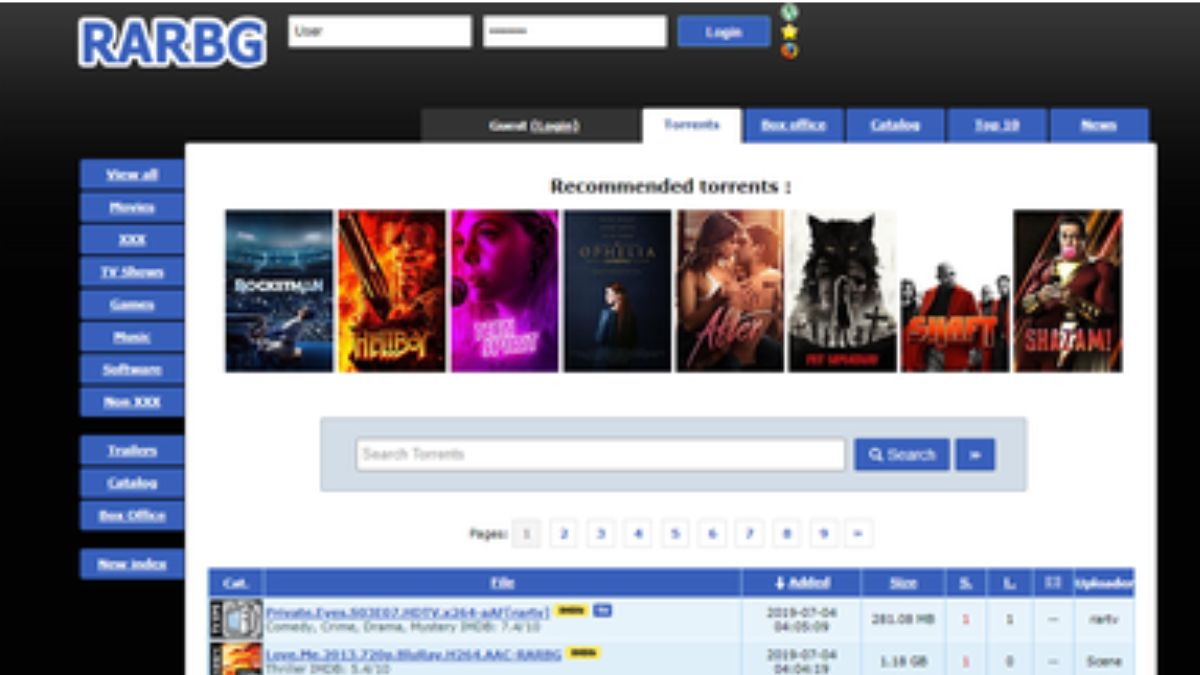This screenshot has height=675, width=1200.
Task: Open the After poster
Action: point(730,291)
